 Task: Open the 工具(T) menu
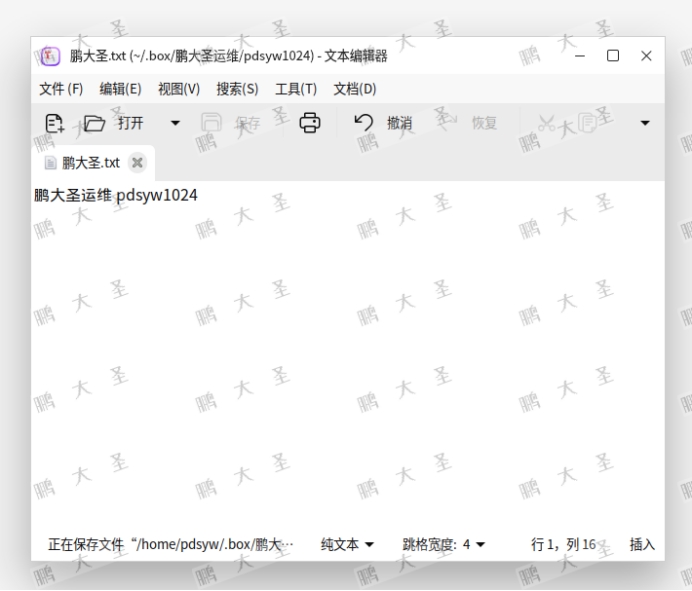296,89
